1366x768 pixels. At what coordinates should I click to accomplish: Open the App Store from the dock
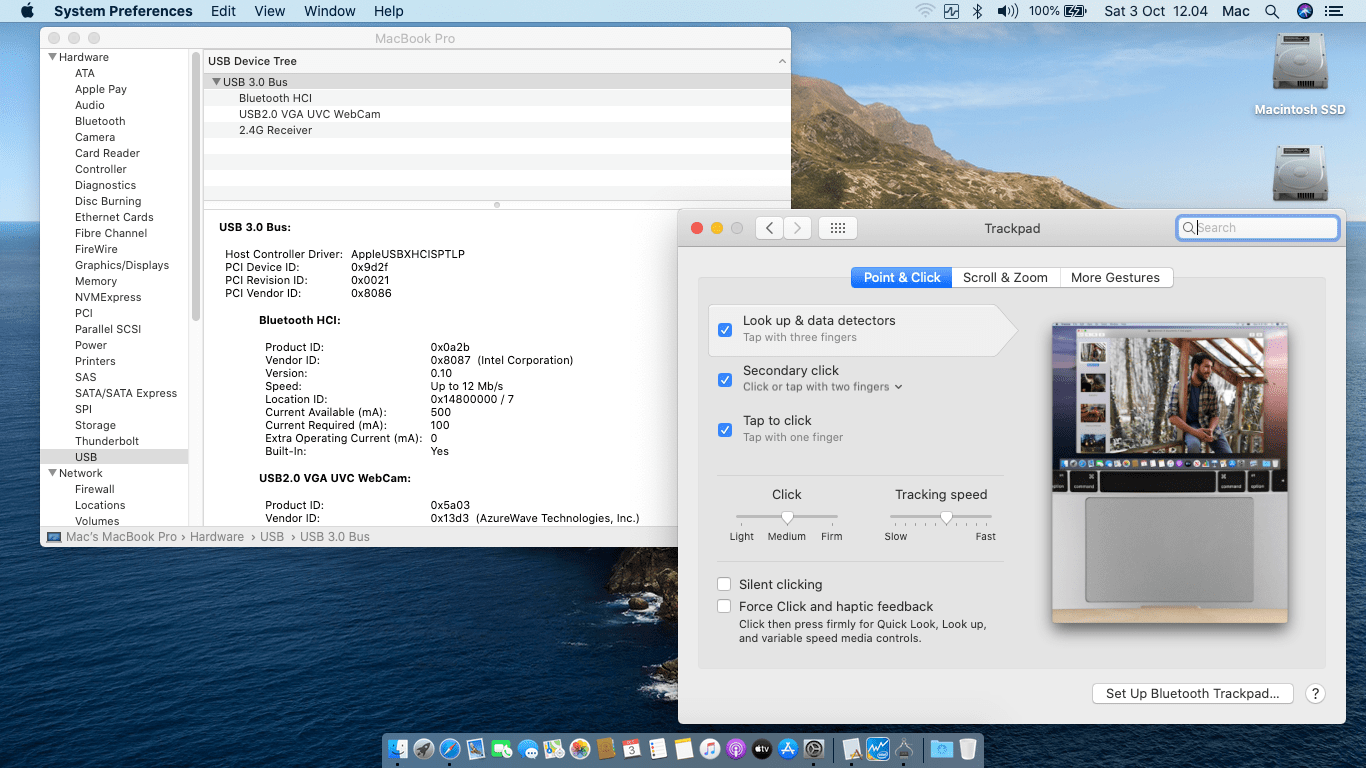pyautogui.click(x=788, y=749)
